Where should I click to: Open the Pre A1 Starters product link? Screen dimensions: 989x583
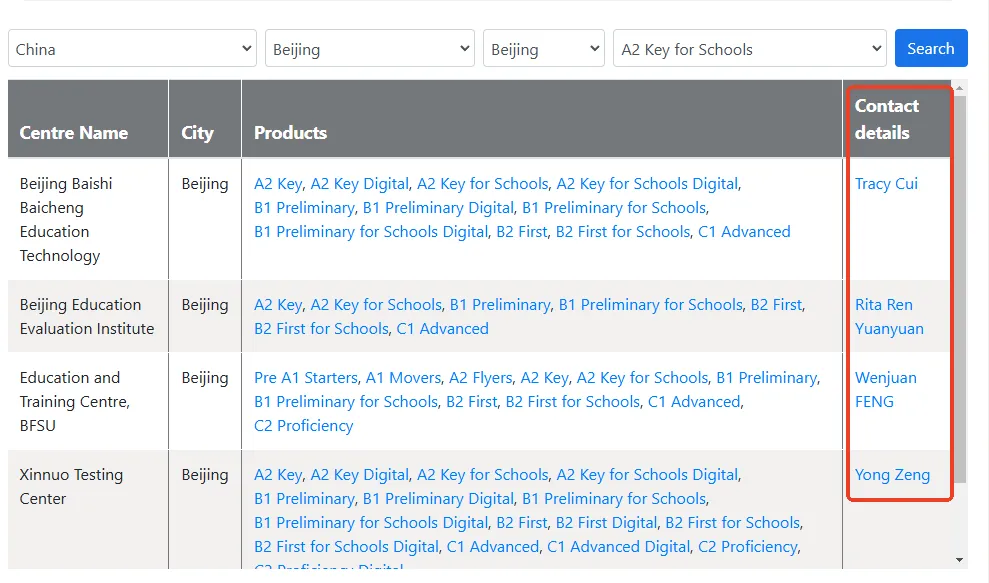click(x=305, y=378)
